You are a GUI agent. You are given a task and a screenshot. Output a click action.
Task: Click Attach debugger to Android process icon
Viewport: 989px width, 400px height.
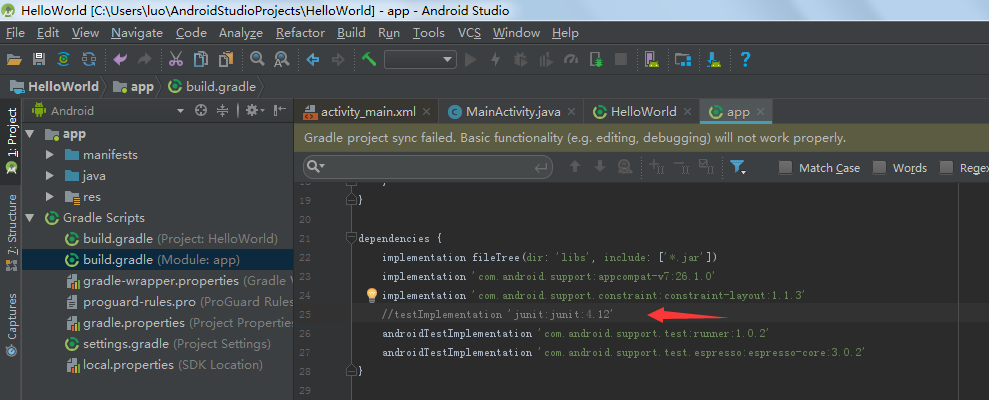coord(596,60)
